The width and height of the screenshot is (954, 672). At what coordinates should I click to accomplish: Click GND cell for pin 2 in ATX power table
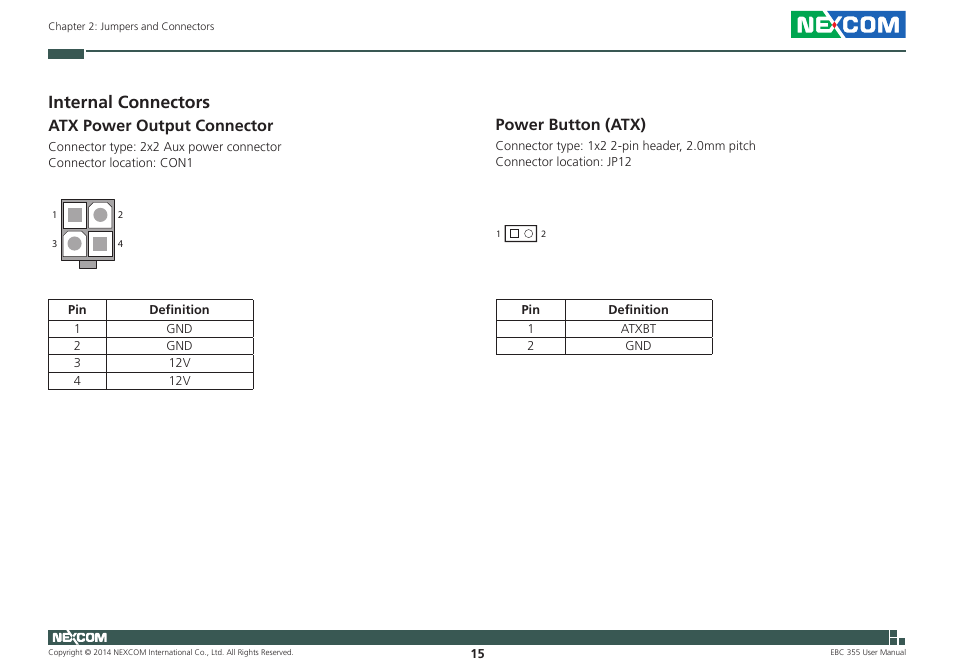tap(179, 346)
